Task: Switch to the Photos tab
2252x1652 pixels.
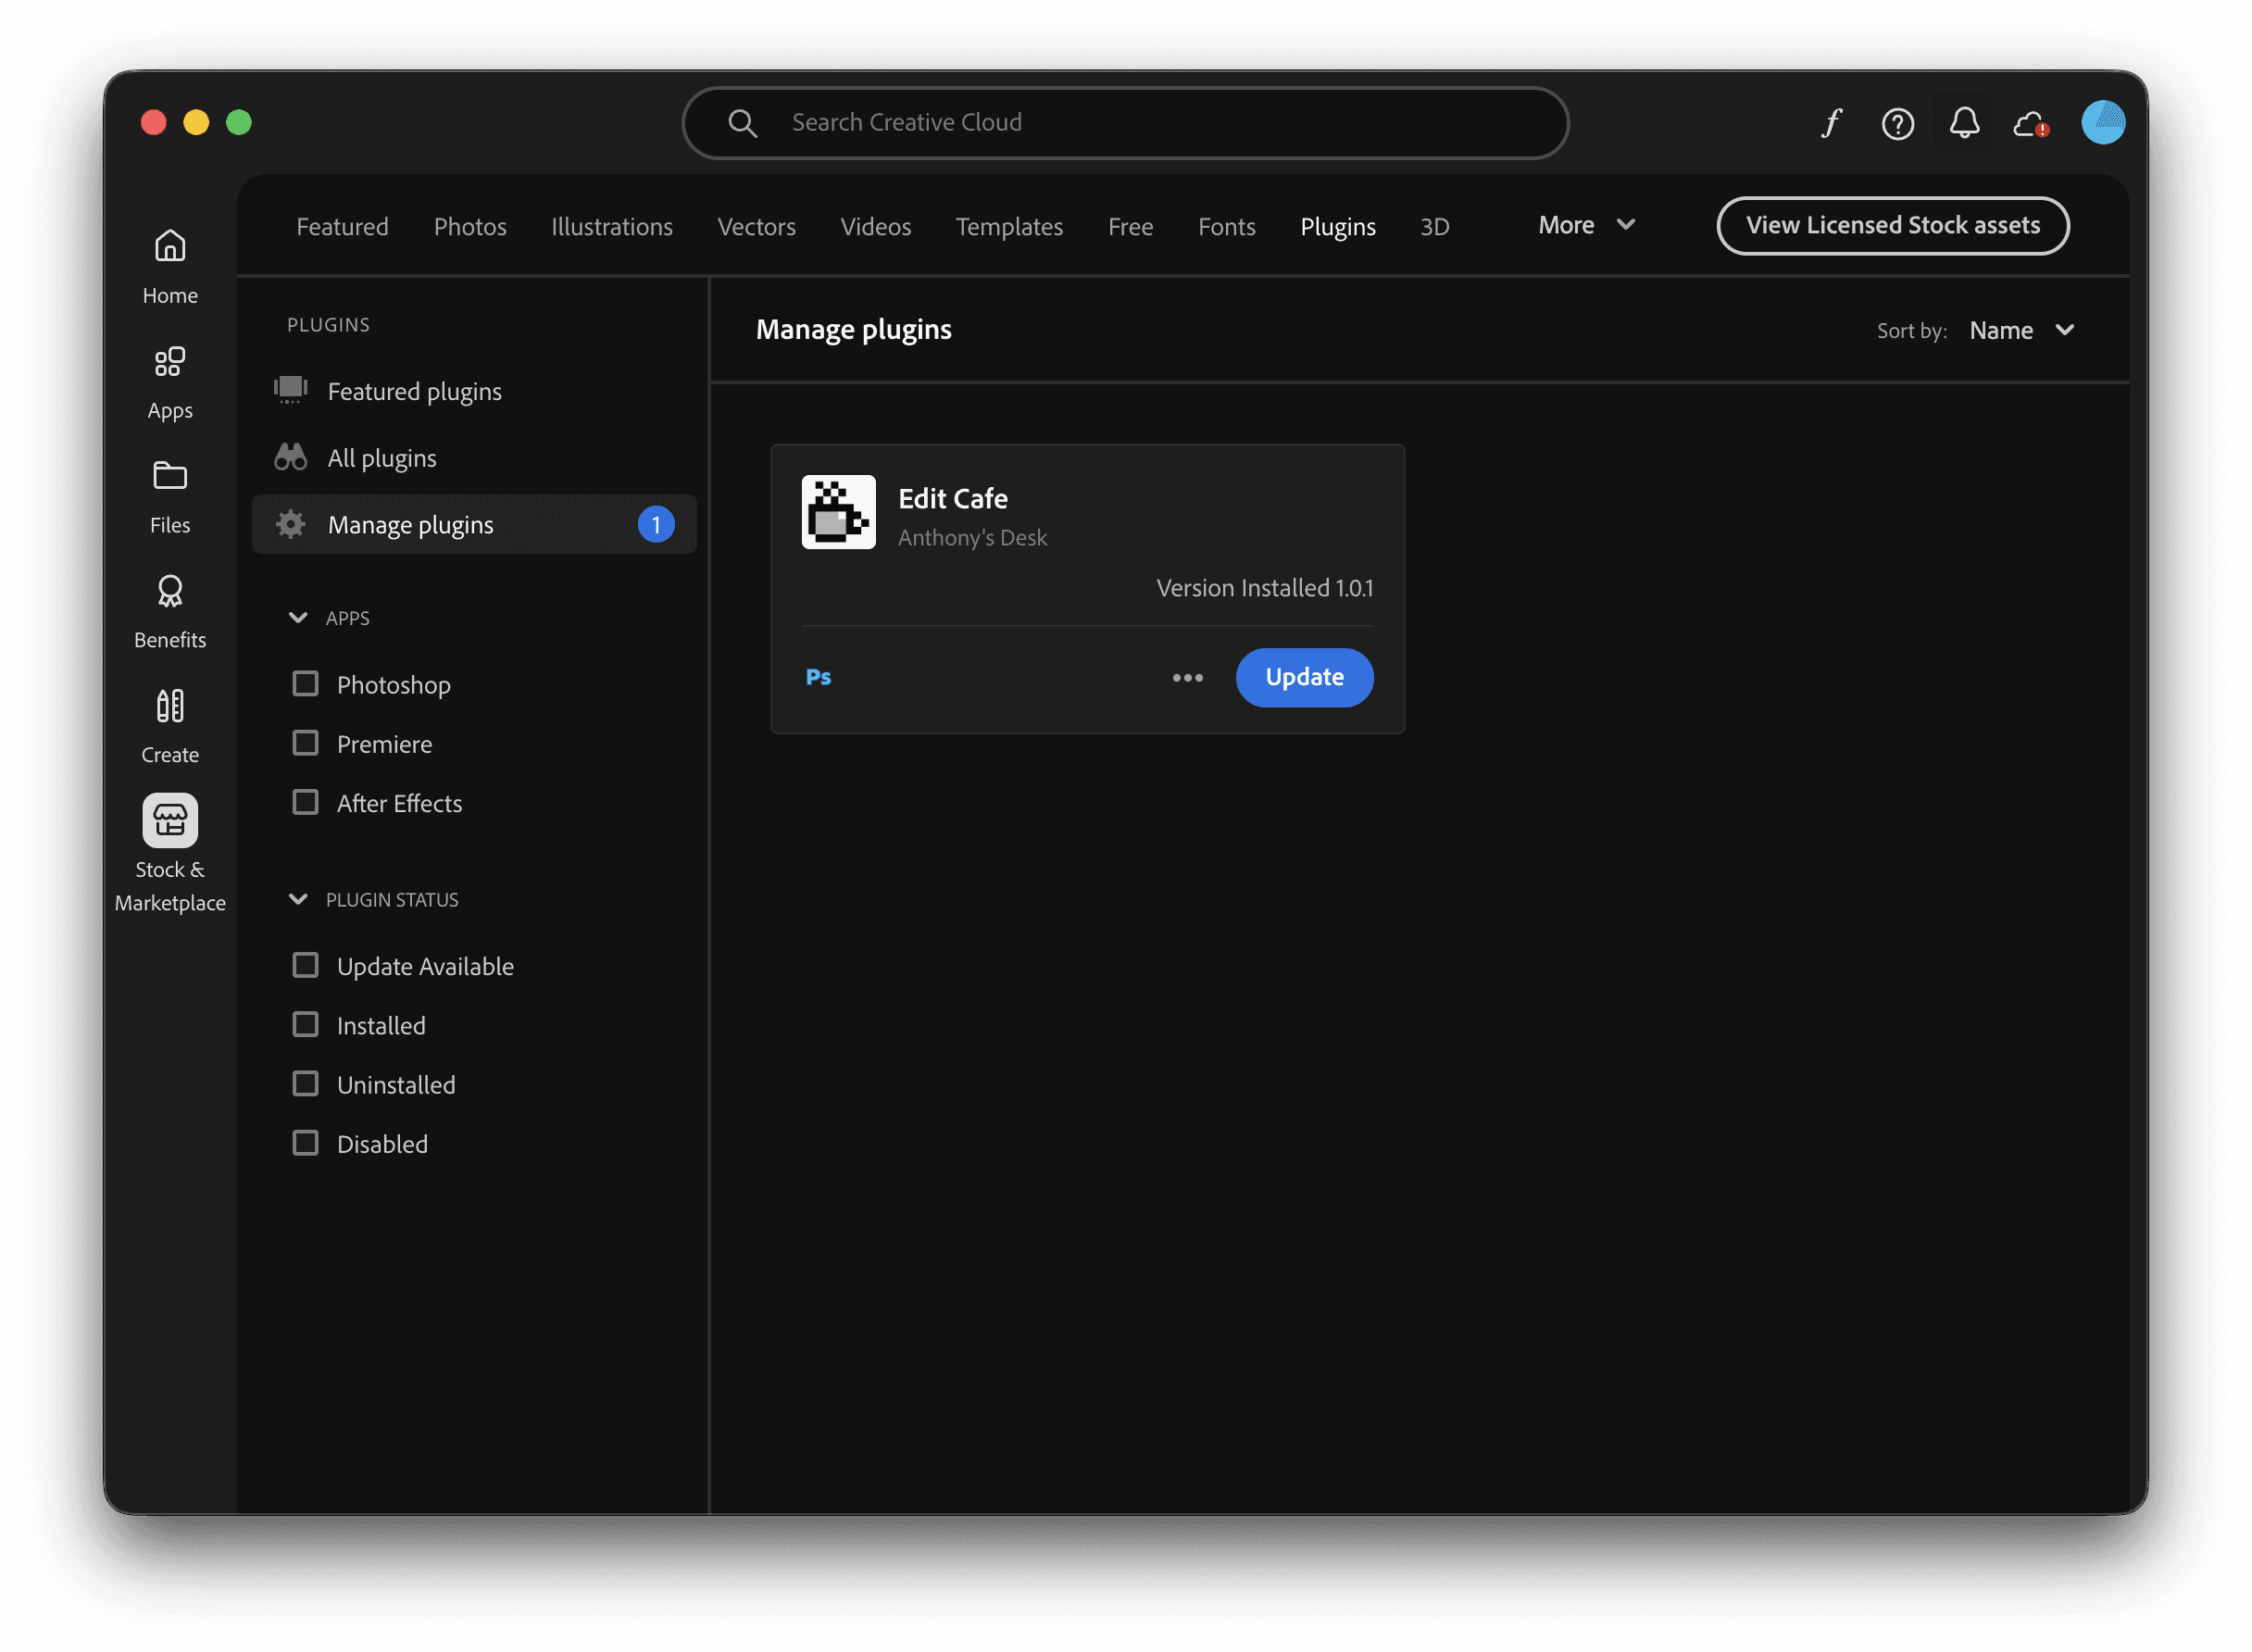Action: click(x=470, y=227)
